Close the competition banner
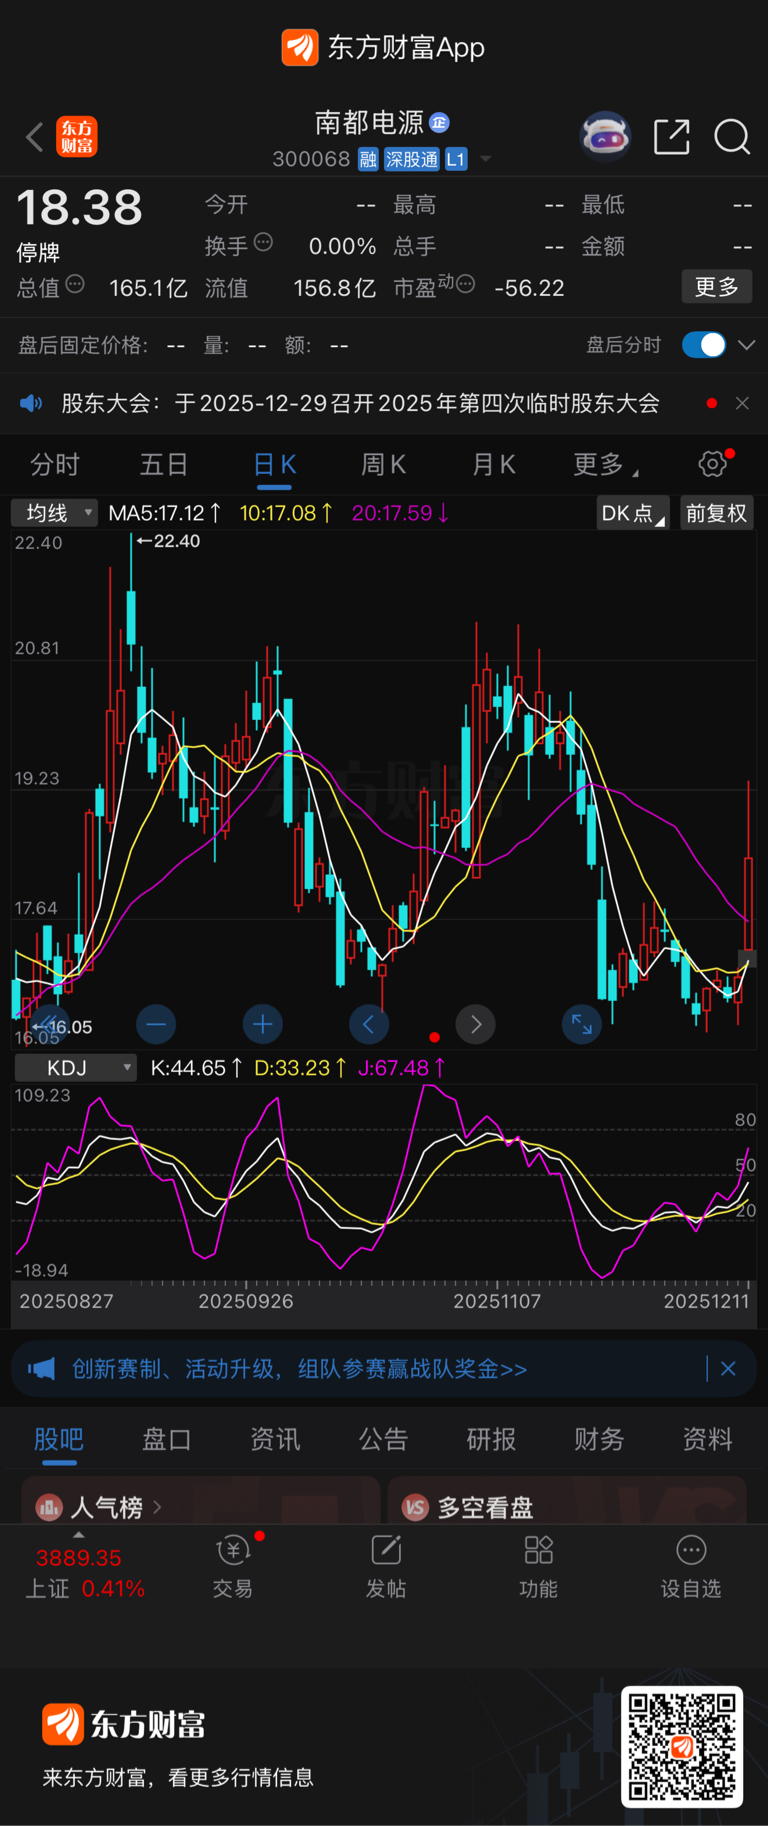Viewport: 768px width, 1826px height. click(x=728, y=1369)
